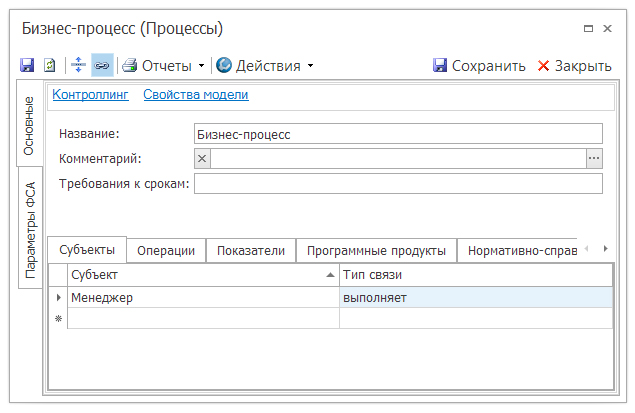
Task: Open the Показатели tab
Action: click(x=251, y=251)
